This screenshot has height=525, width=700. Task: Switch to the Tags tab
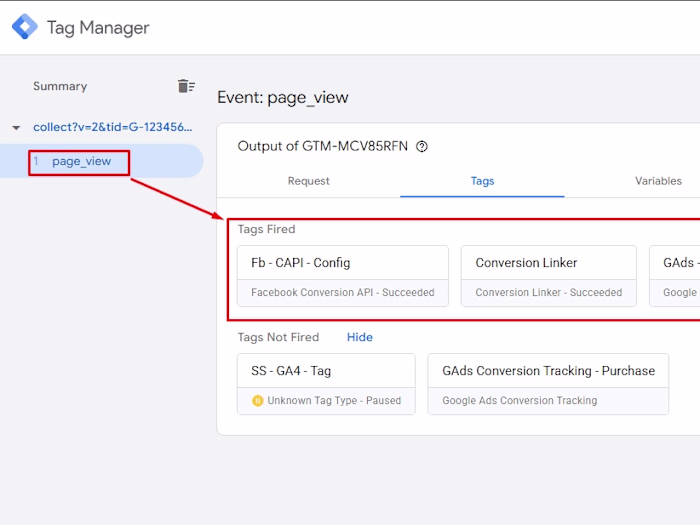pos(482,181)
